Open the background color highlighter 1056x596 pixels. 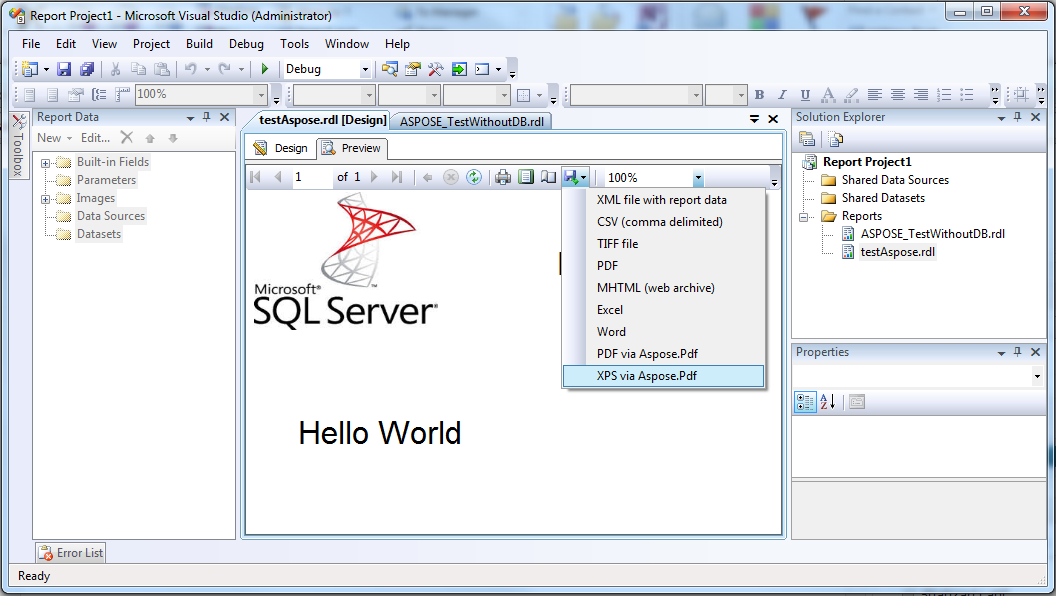pos(851,95)
